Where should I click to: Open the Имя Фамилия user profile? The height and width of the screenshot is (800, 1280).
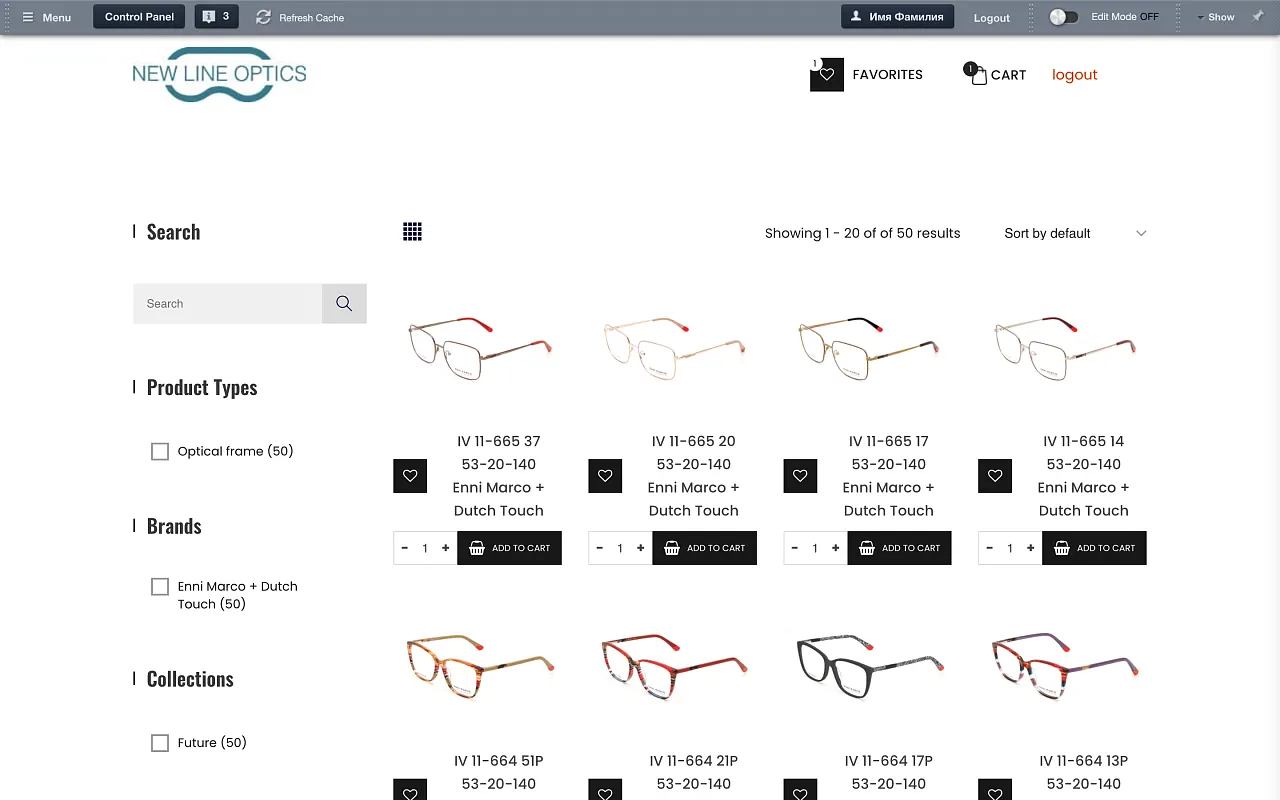click(x=897, y=17)
